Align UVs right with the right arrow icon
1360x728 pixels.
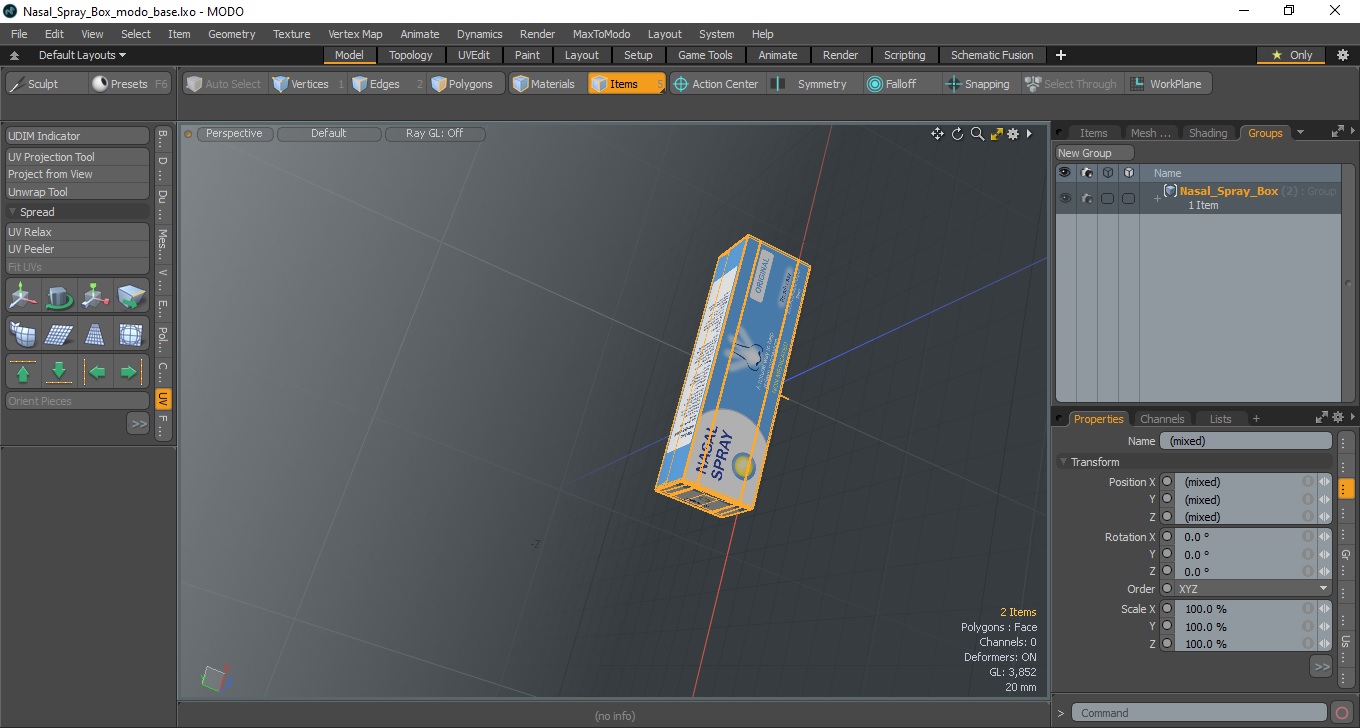131,372
